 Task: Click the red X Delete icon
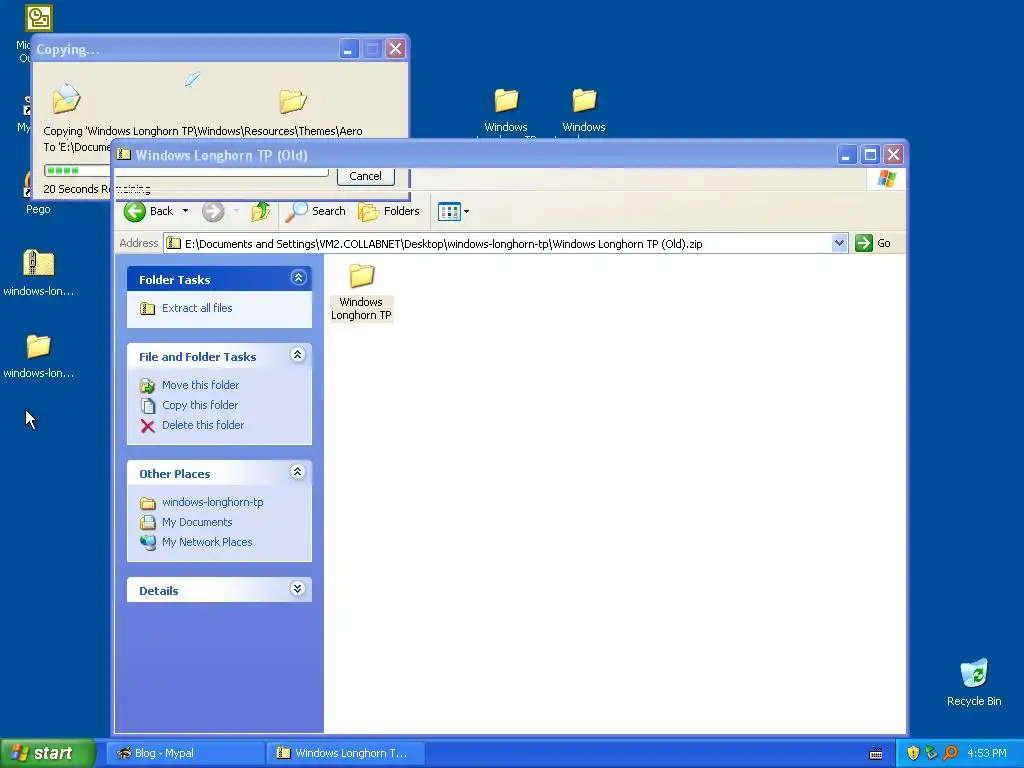[148, 426]
